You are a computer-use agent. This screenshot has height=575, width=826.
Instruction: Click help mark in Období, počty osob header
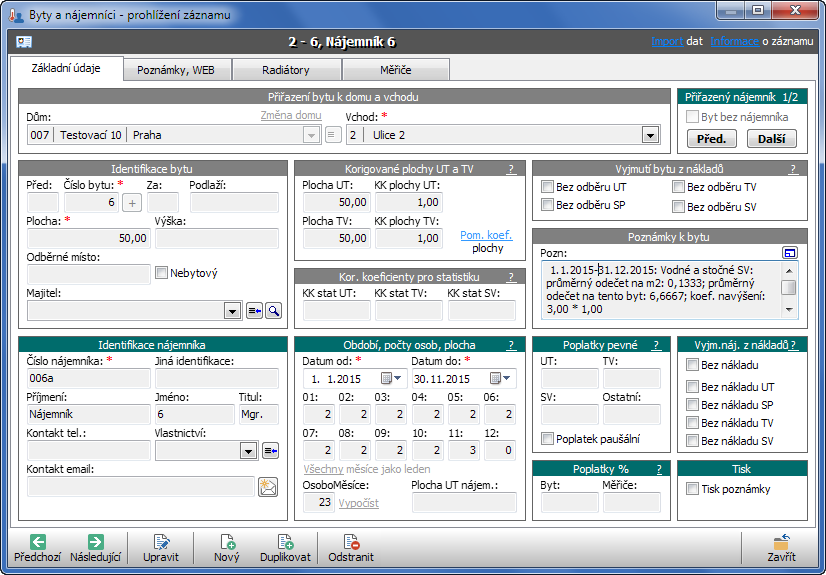pyautogui.click(x=511, y=345)
